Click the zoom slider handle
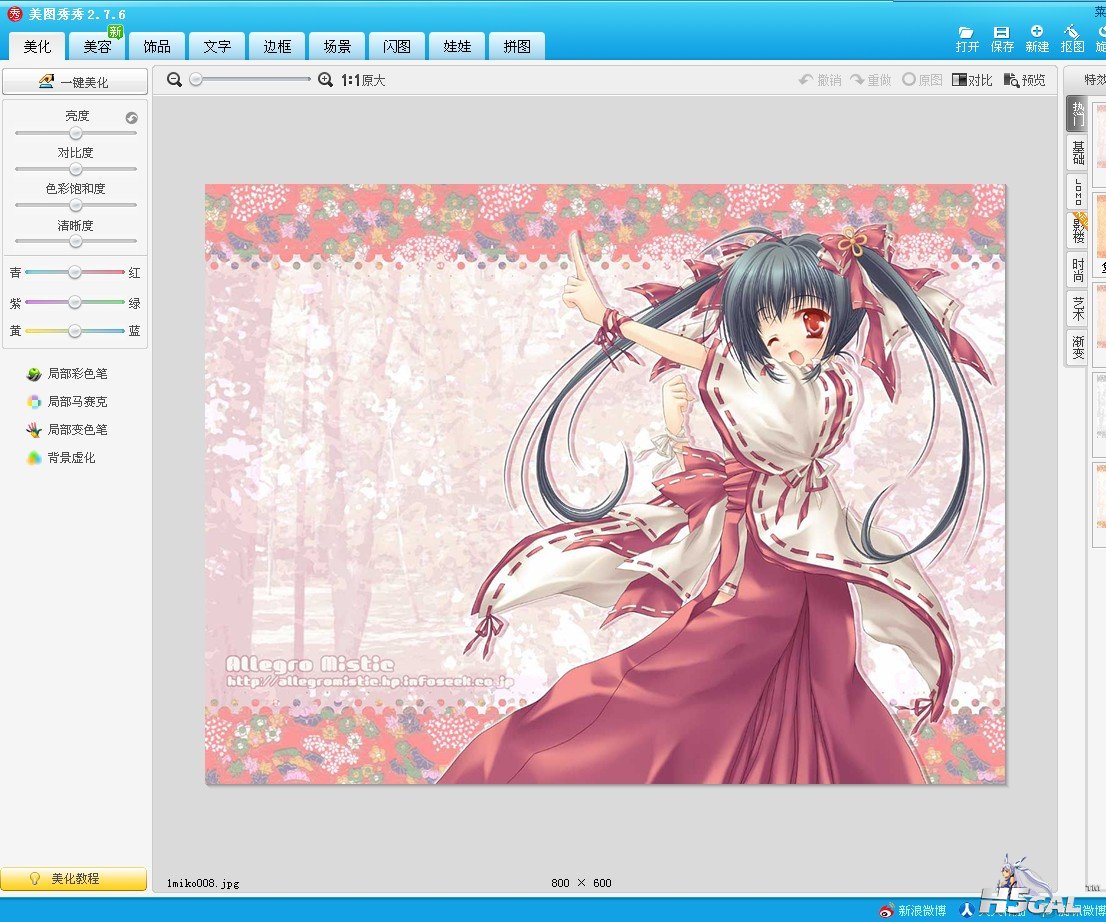 [x=196, y=80]
